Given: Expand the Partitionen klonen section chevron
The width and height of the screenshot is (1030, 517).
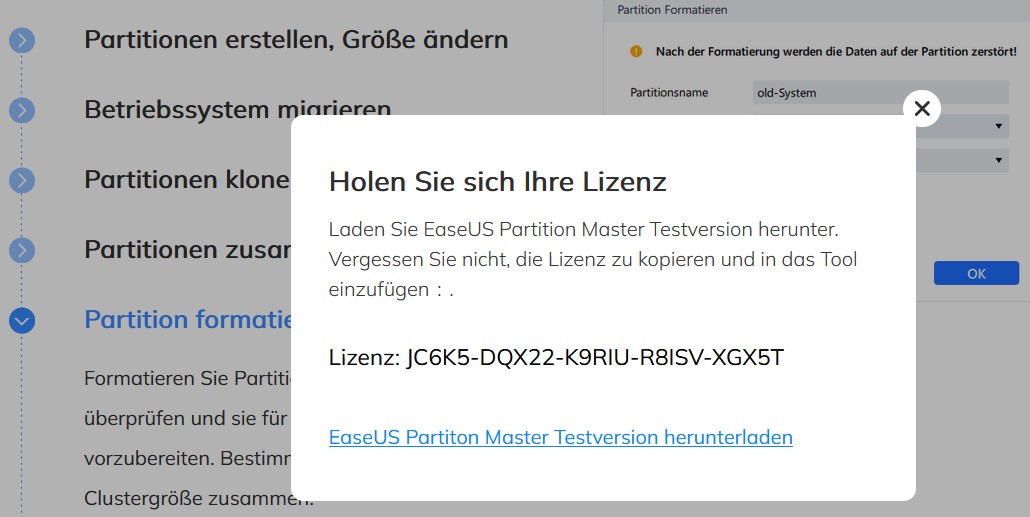Looking at the screenshot, I should point(22,180).
